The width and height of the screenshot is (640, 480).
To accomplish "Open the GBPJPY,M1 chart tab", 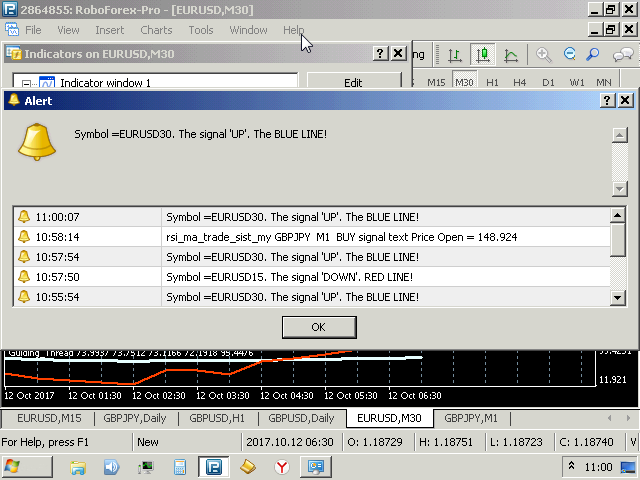I will point(471,418).
